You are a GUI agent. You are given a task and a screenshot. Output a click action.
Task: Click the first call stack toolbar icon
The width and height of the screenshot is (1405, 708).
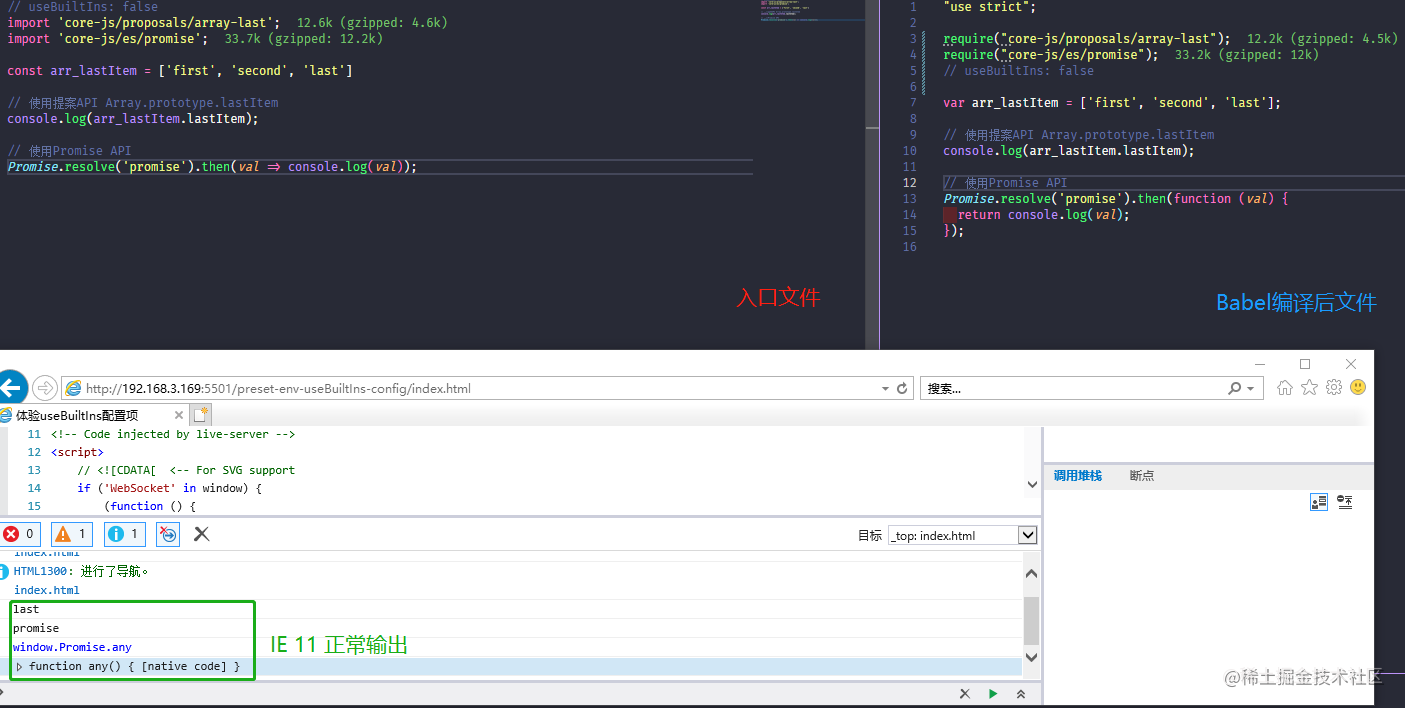pyautogui.click(x=1319, y=502)
